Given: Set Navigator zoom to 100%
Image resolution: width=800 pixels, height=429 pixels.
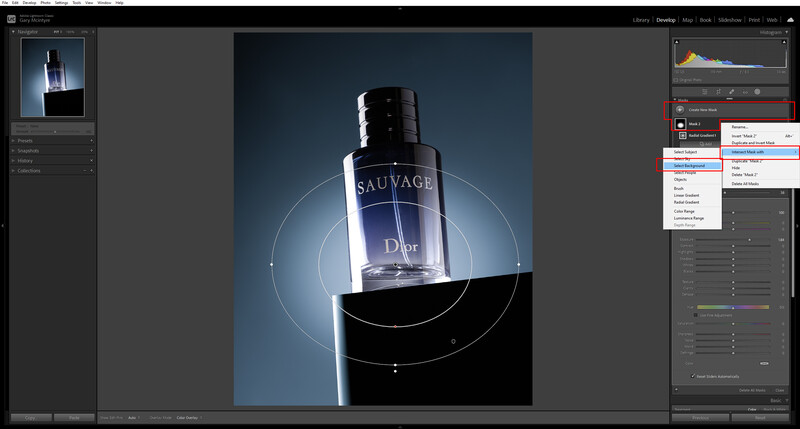Looking at the screenshot, I should (70, 32).
